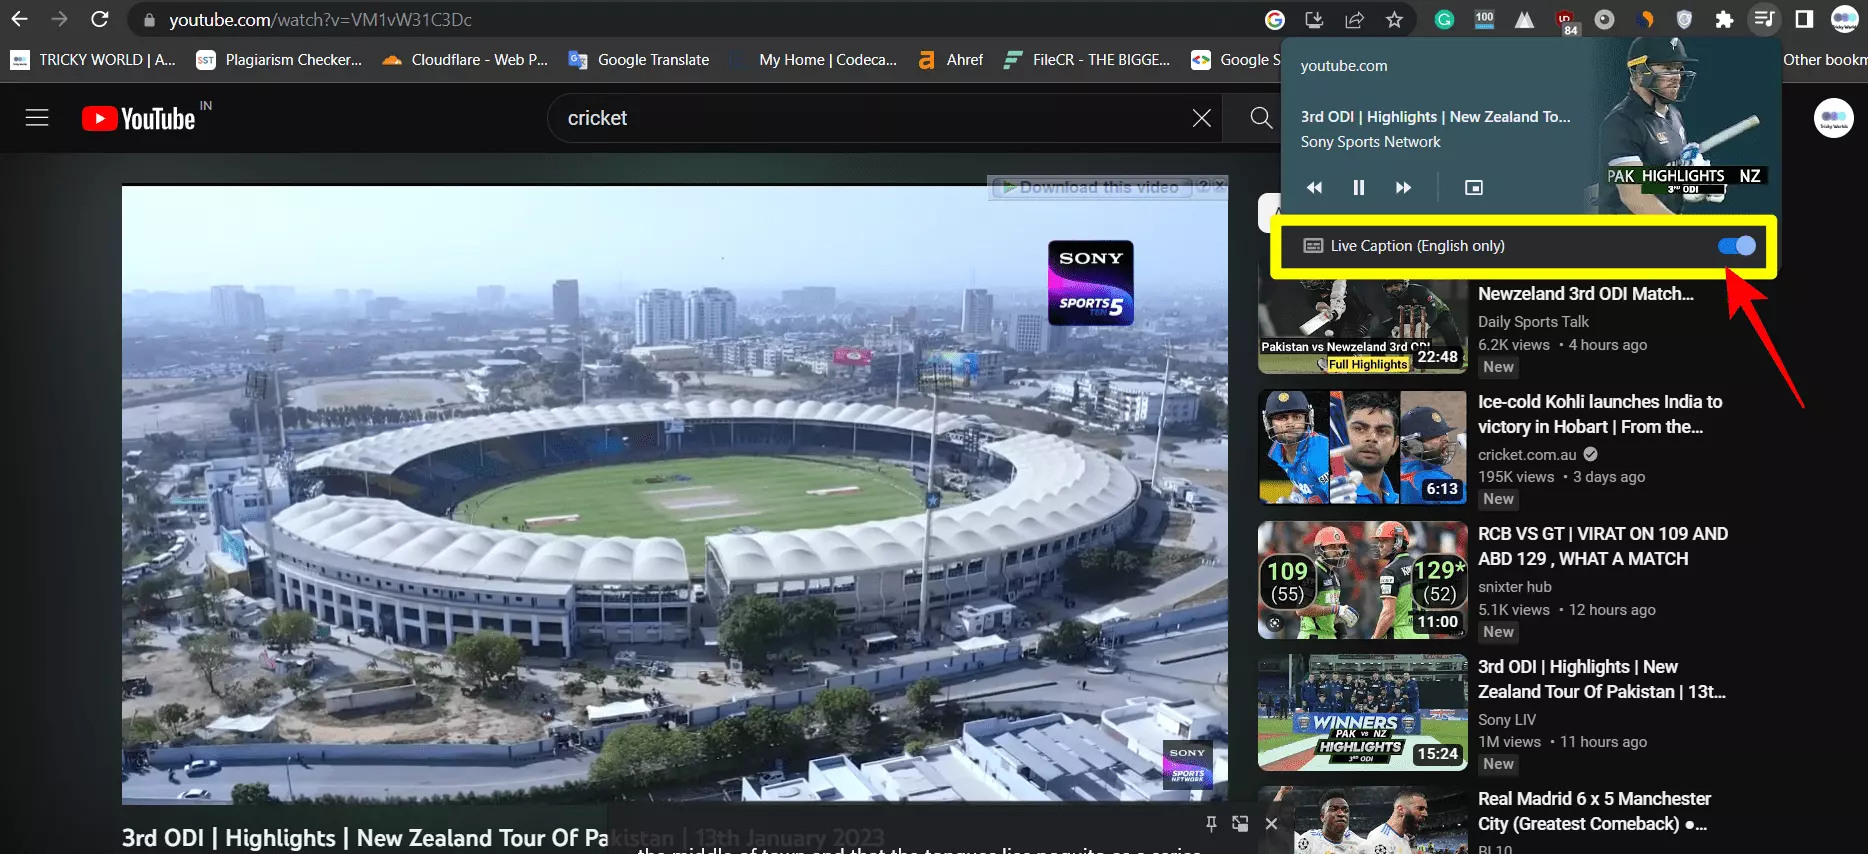Open the Plagiarism Checker bookmark
This screenshot has width=1868, height=854.
pos(279,60)
